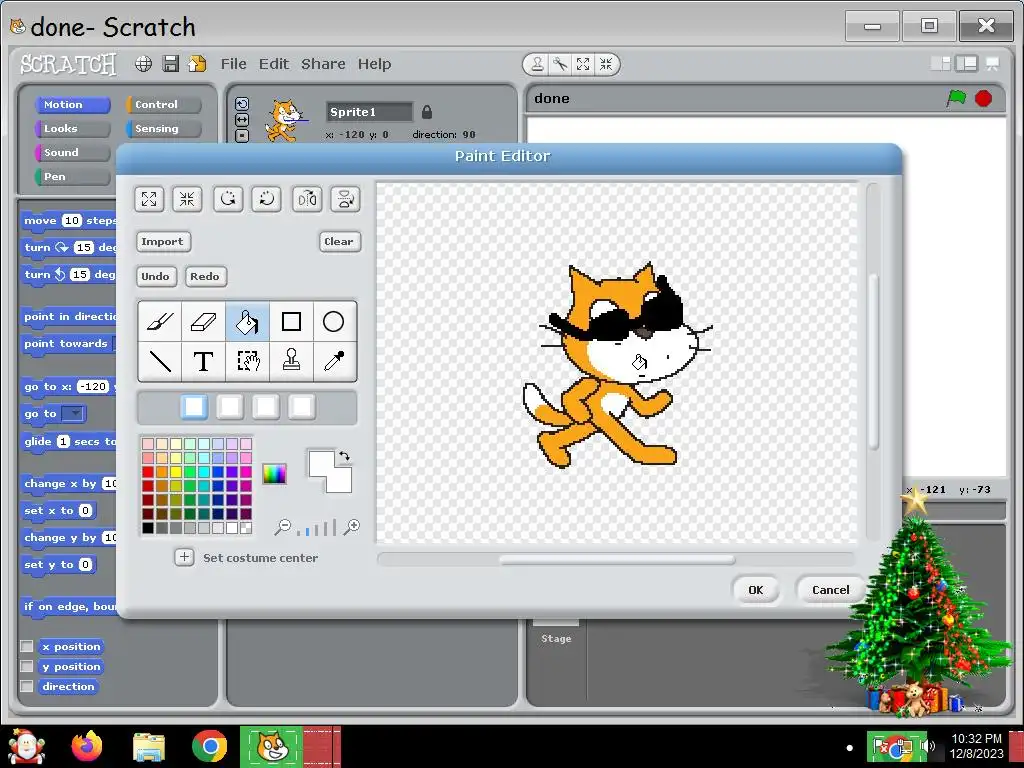Set rotation style to left-right flip

click(242, 120)
